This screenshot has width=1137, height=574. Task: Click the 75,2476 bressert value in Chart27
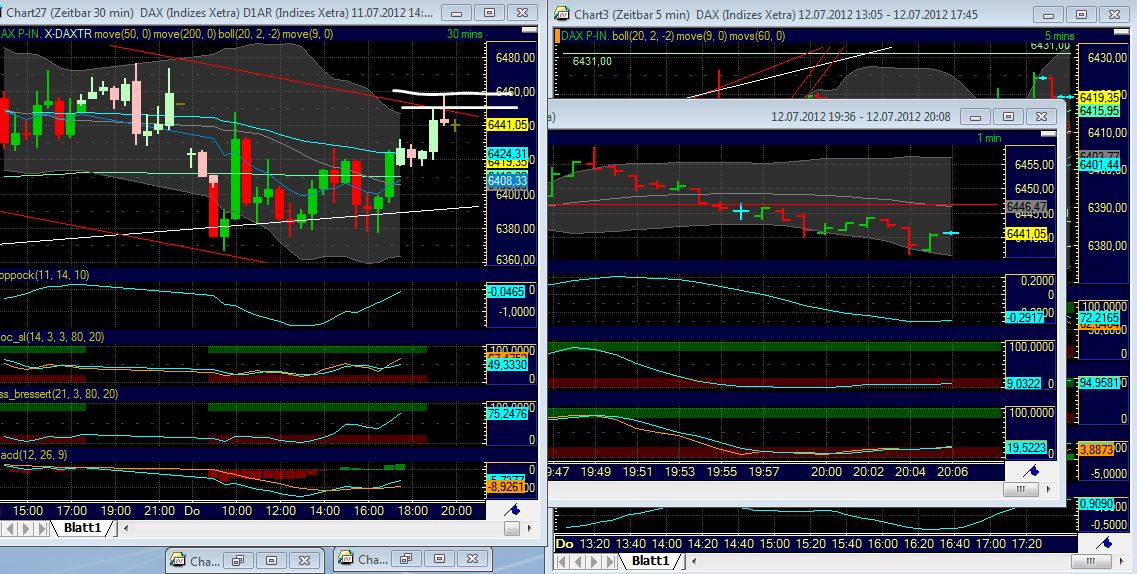507,414
